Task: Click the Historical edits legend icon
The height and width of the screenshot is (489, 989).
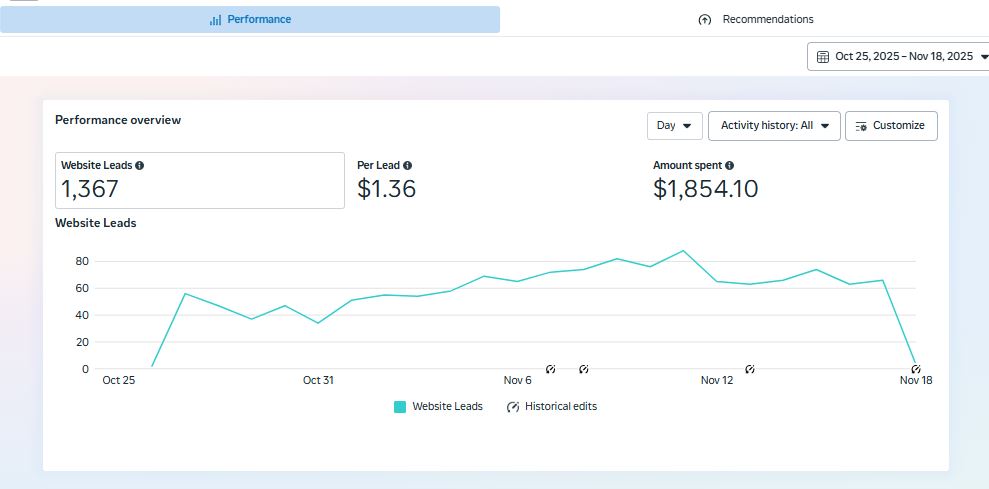Action: [x=513, y=407]
